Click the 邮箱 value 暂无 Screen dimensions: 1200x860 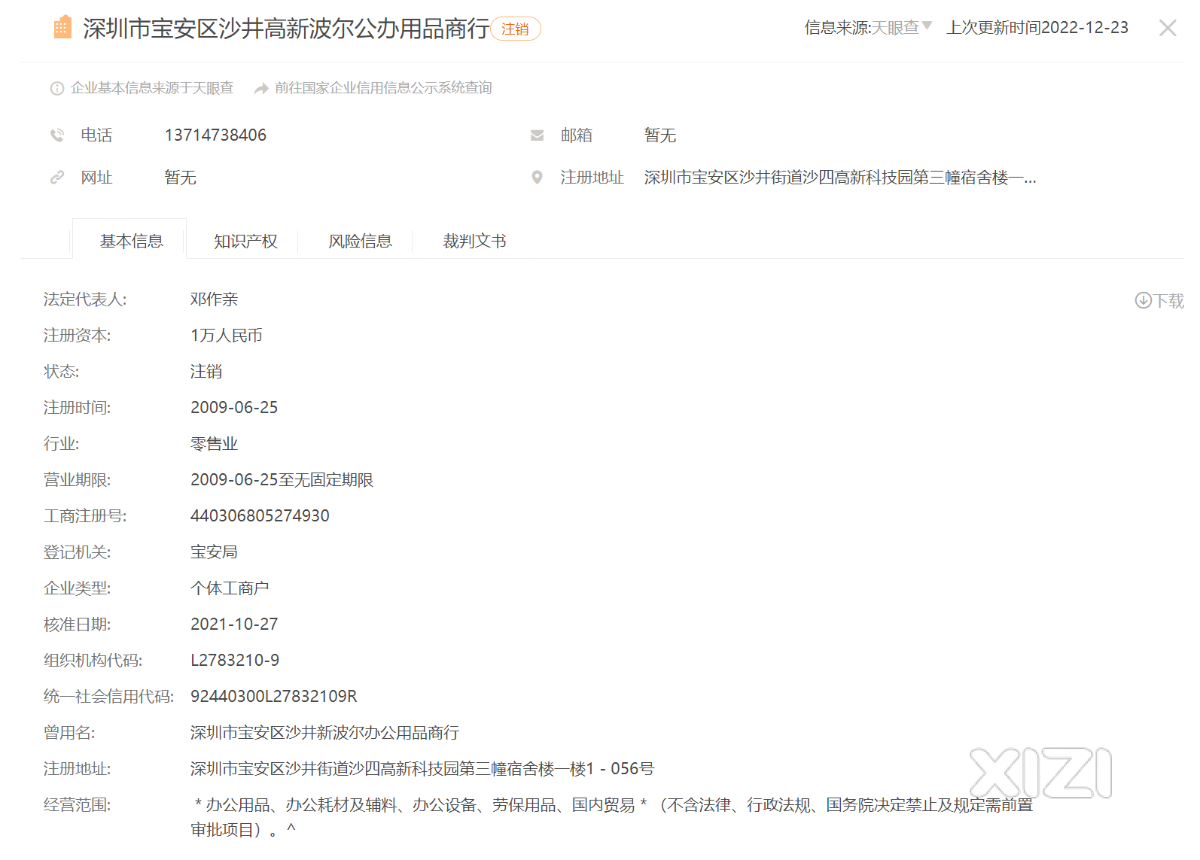(660, 135)
